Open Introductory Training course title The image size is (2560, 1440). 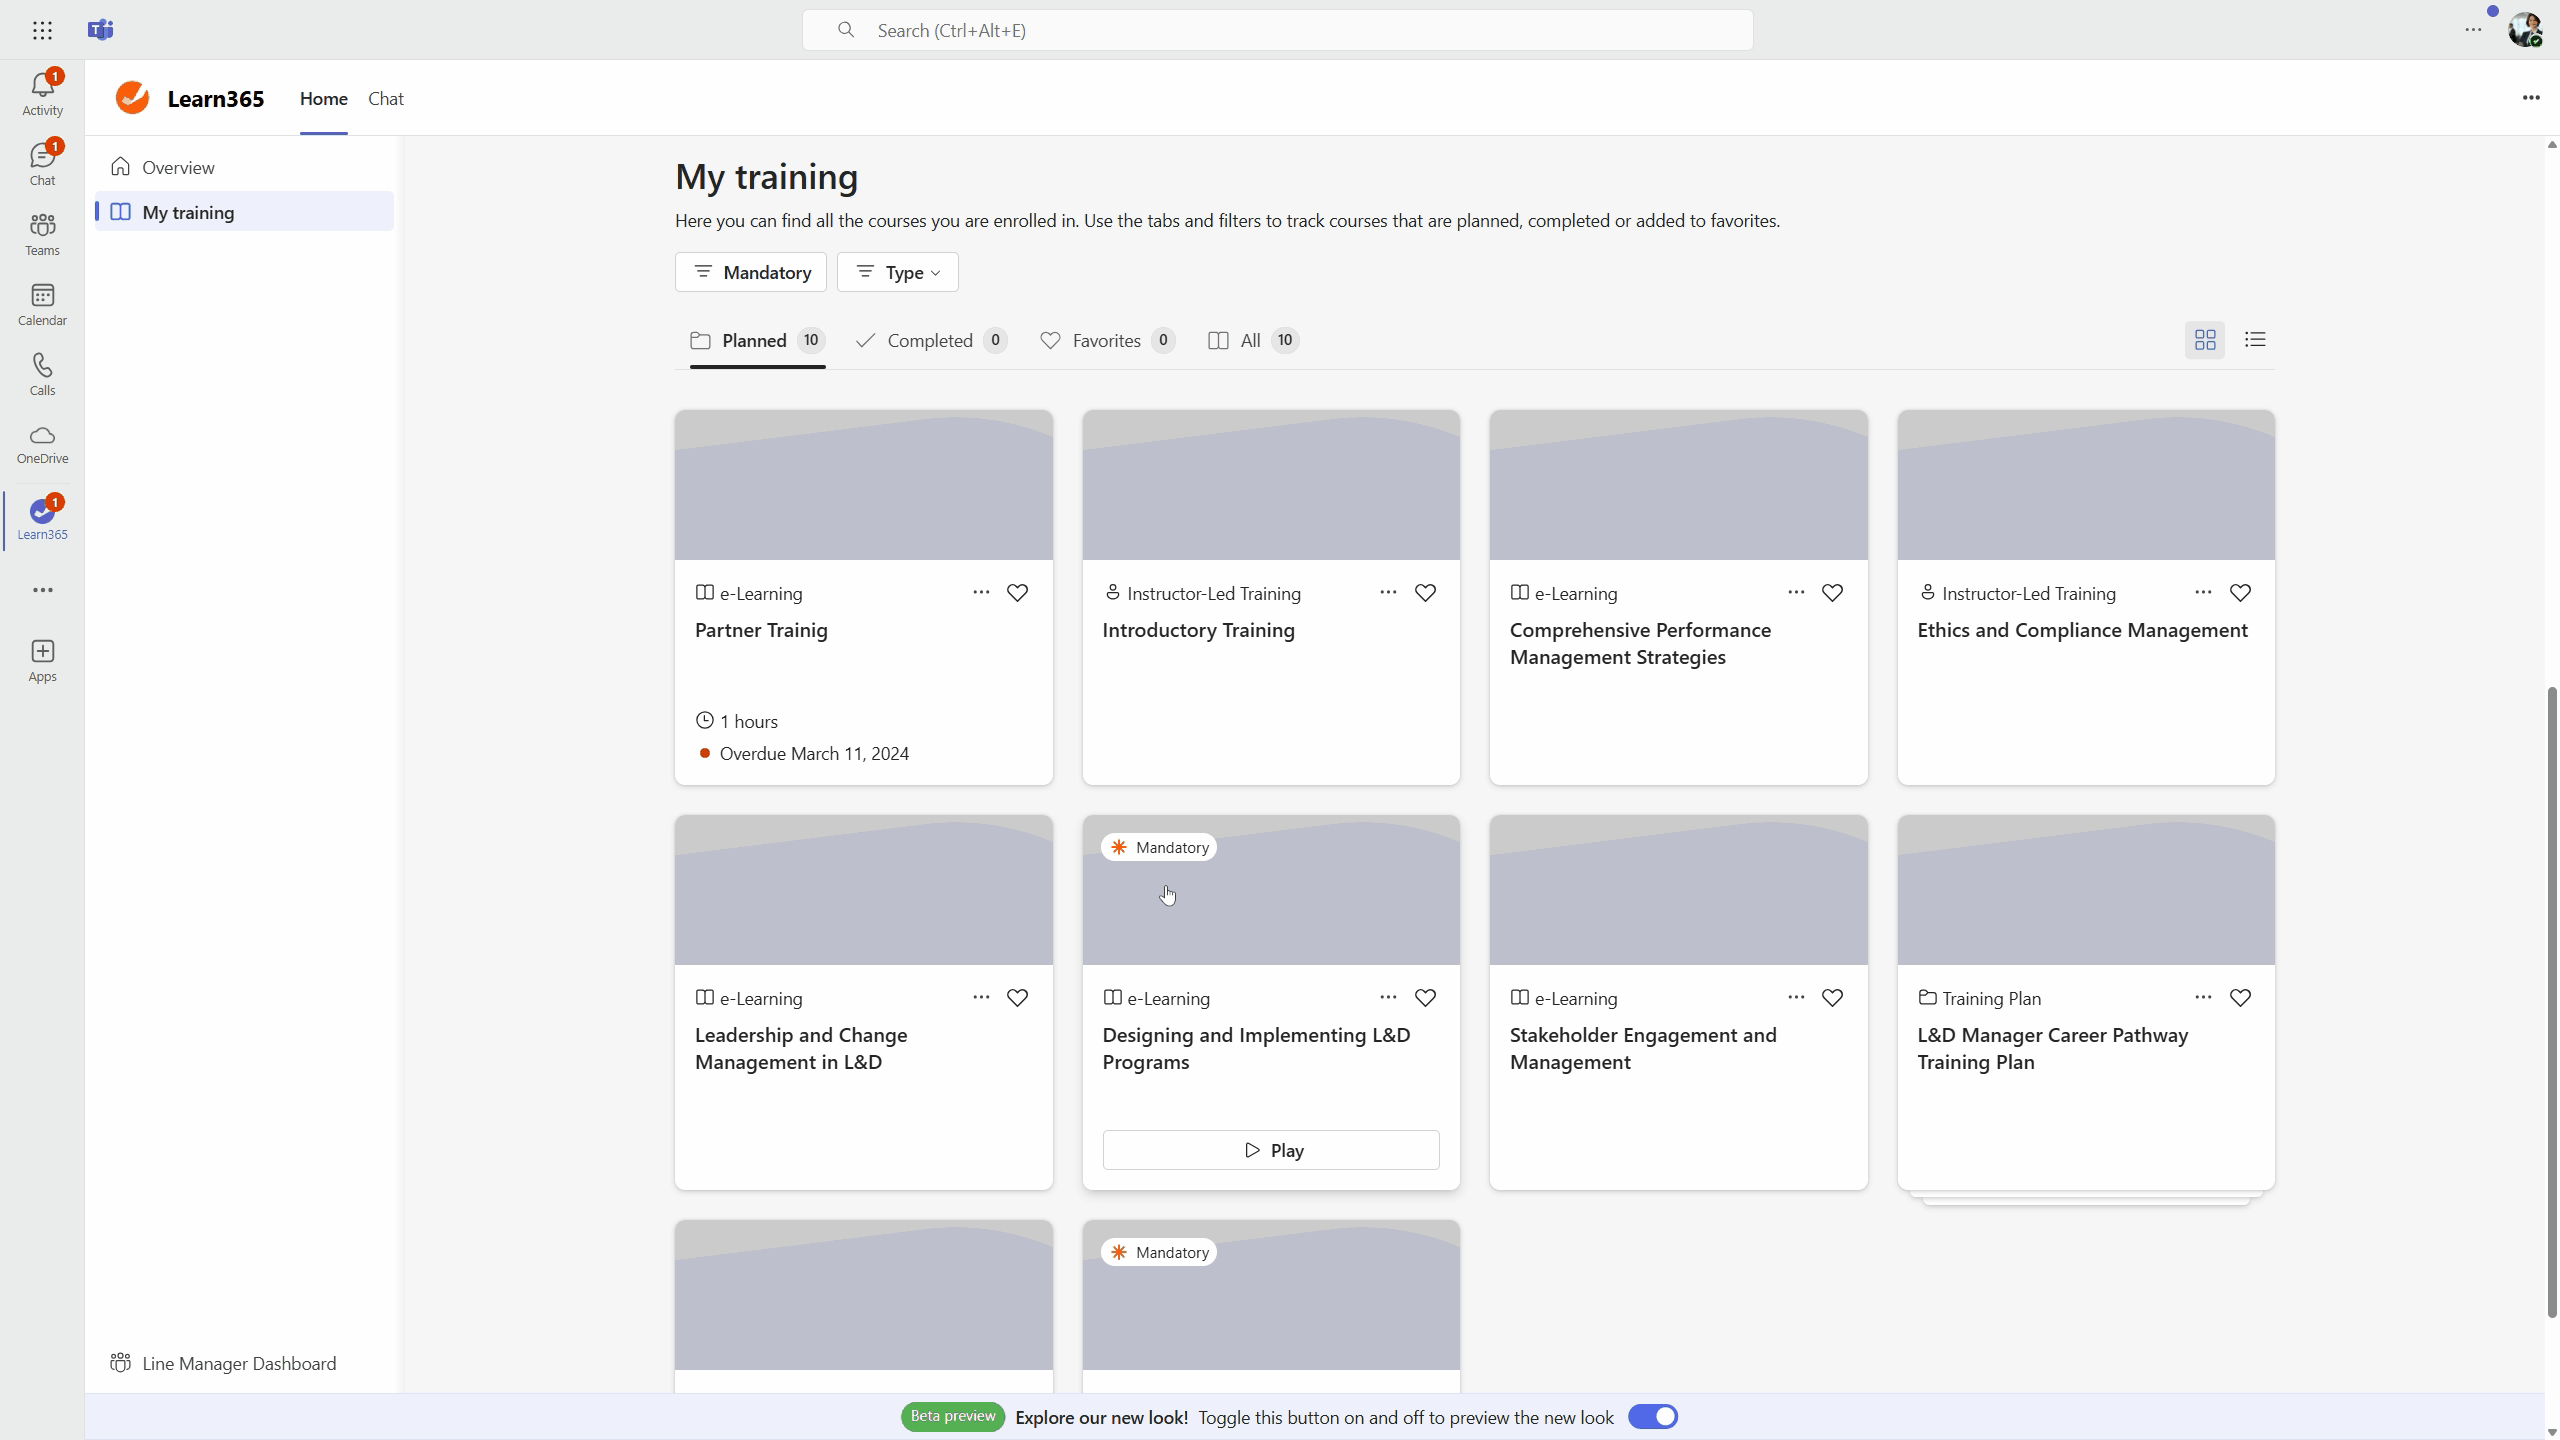(1198, 630)
